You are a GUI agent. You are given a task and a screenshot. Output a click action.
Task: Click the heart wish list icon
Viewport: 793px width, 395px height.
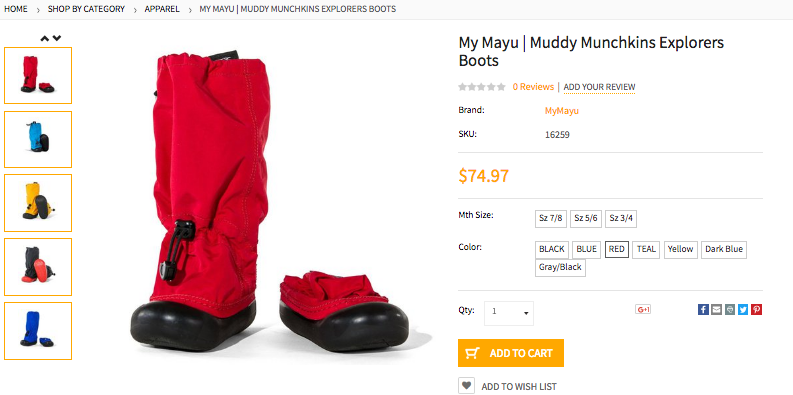click(x=466, y=386)
